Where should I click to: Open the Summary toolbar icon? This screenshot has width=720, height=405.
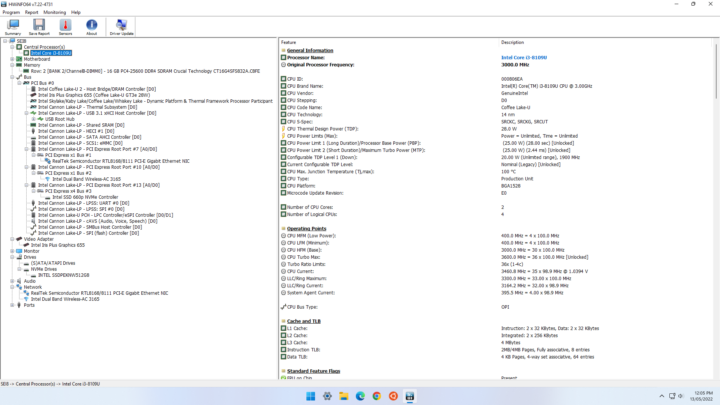13,27
